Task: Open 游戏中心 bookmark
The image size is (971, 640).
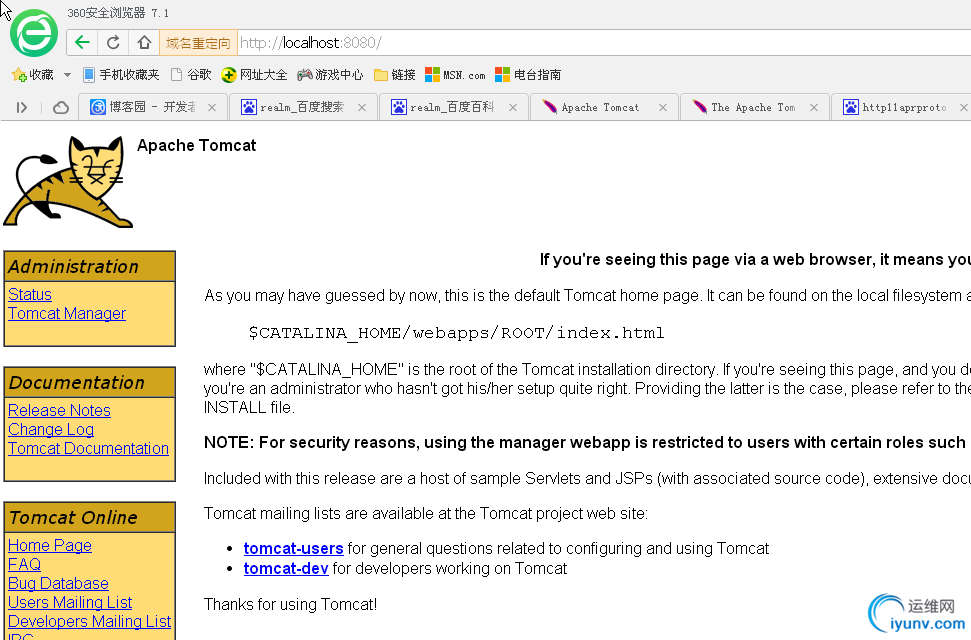Action: coord(330,75)
